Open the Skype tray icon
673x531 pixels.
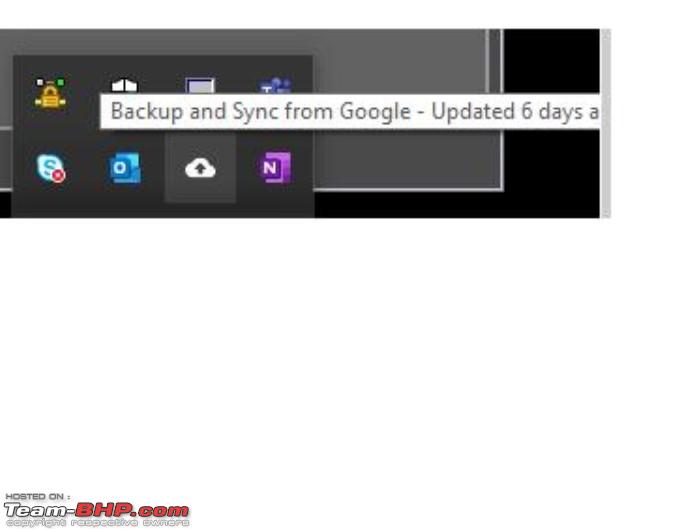(50, 168)
